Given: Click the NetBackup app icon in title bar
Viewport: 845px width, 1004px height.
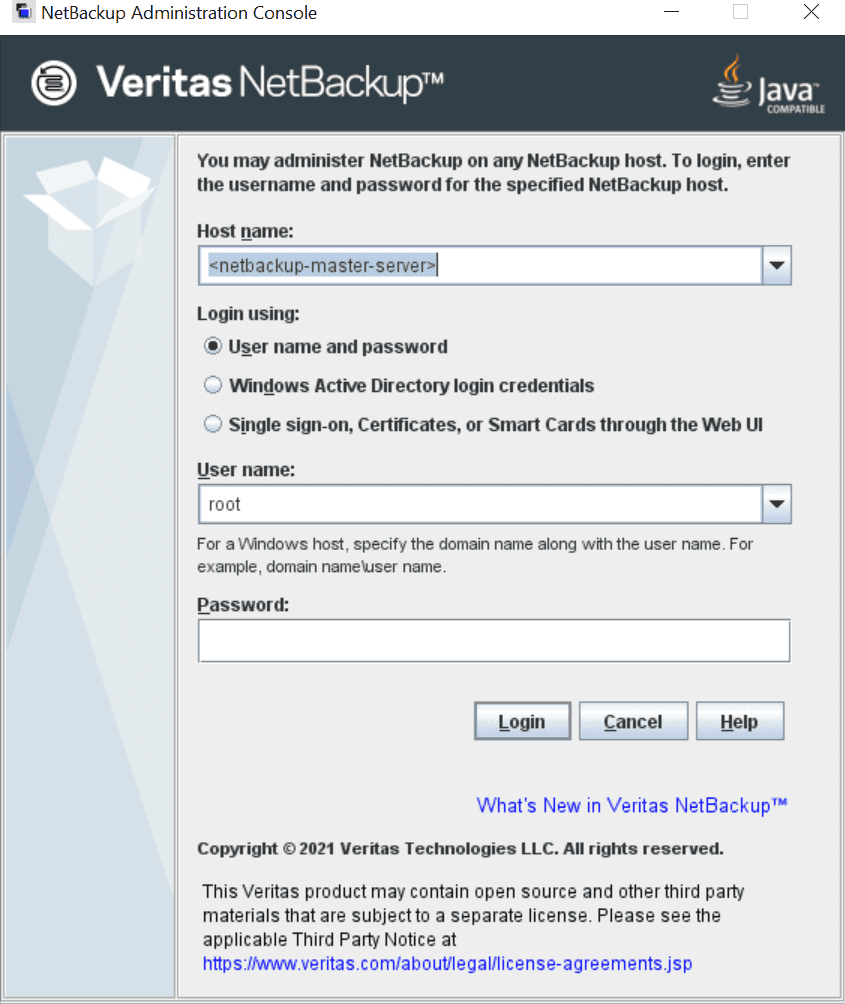Looking at the screenshot, I should [21, 12].
